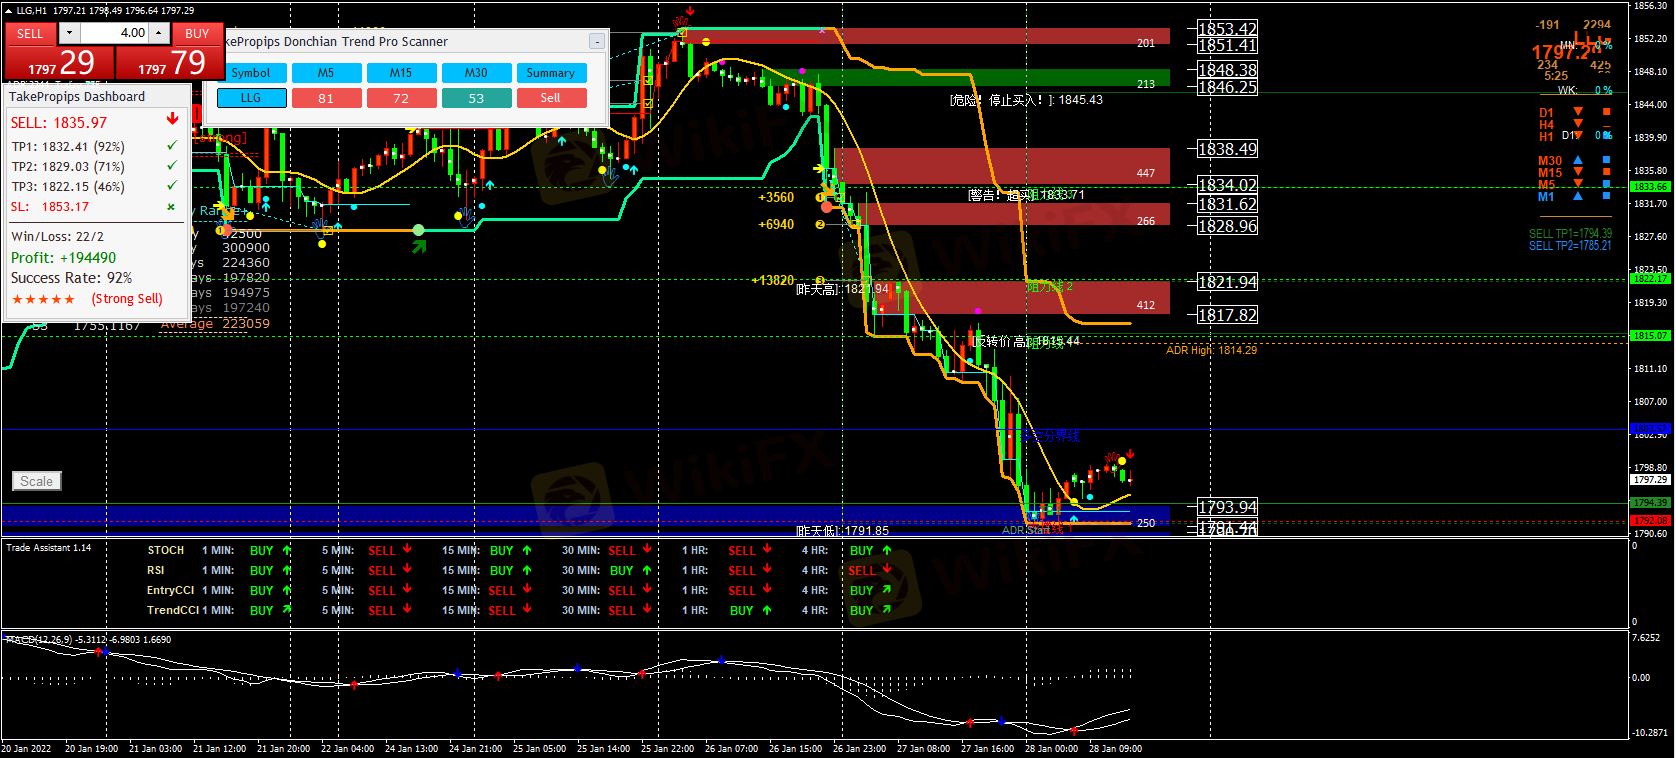Increase lot size with the up arrow
Viewport: 1676px width, 758px height.
coord(159,33)
